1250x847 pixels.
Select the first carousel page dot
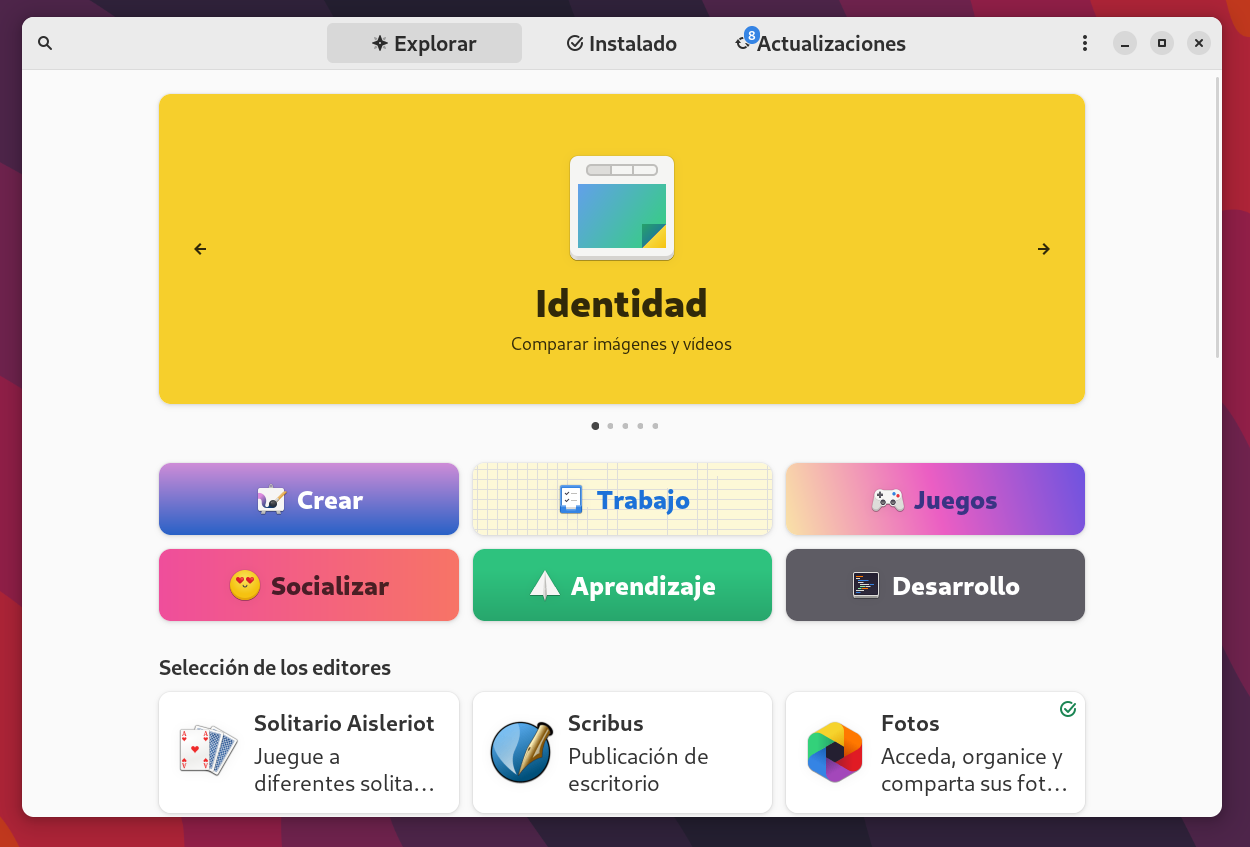tap(596, 426)
